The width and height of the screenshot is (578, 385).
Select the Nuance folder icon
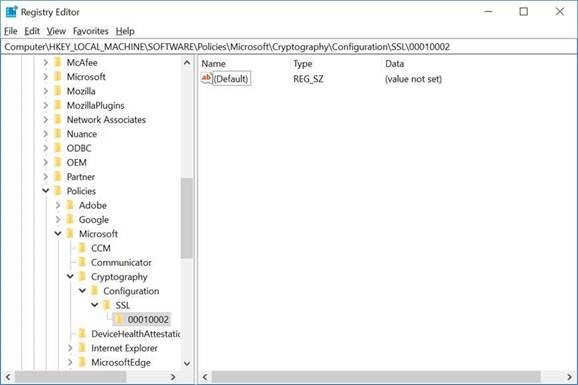[x=58, y=133]
